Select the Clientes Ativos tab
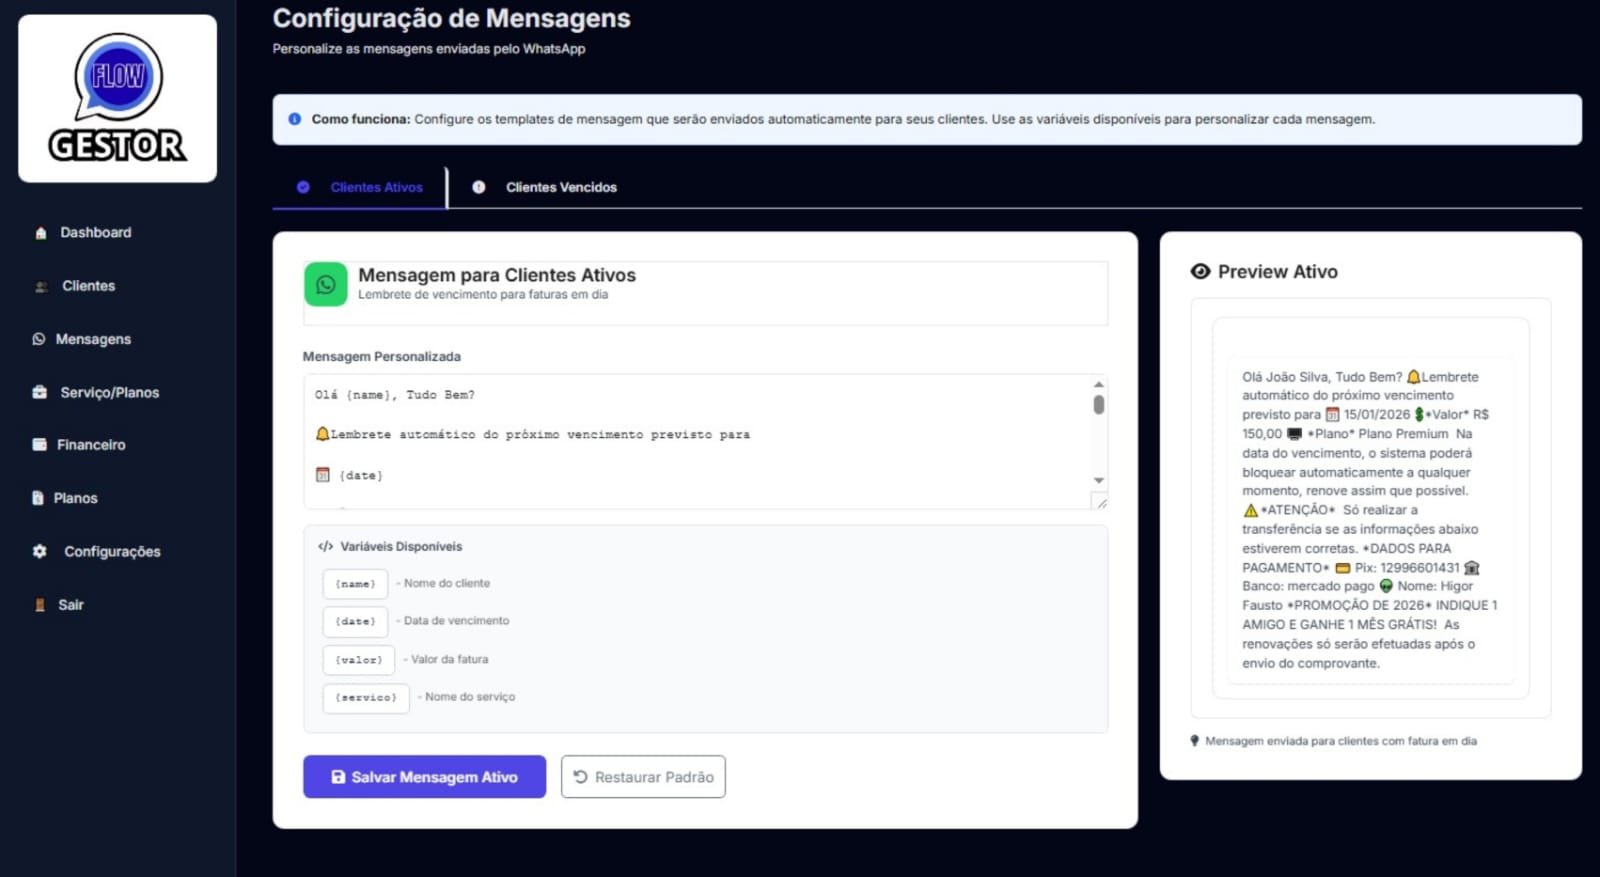Image resolution: width=1600 pixels, height=877 pixels. pyautogui.click(x=376, y=187)
